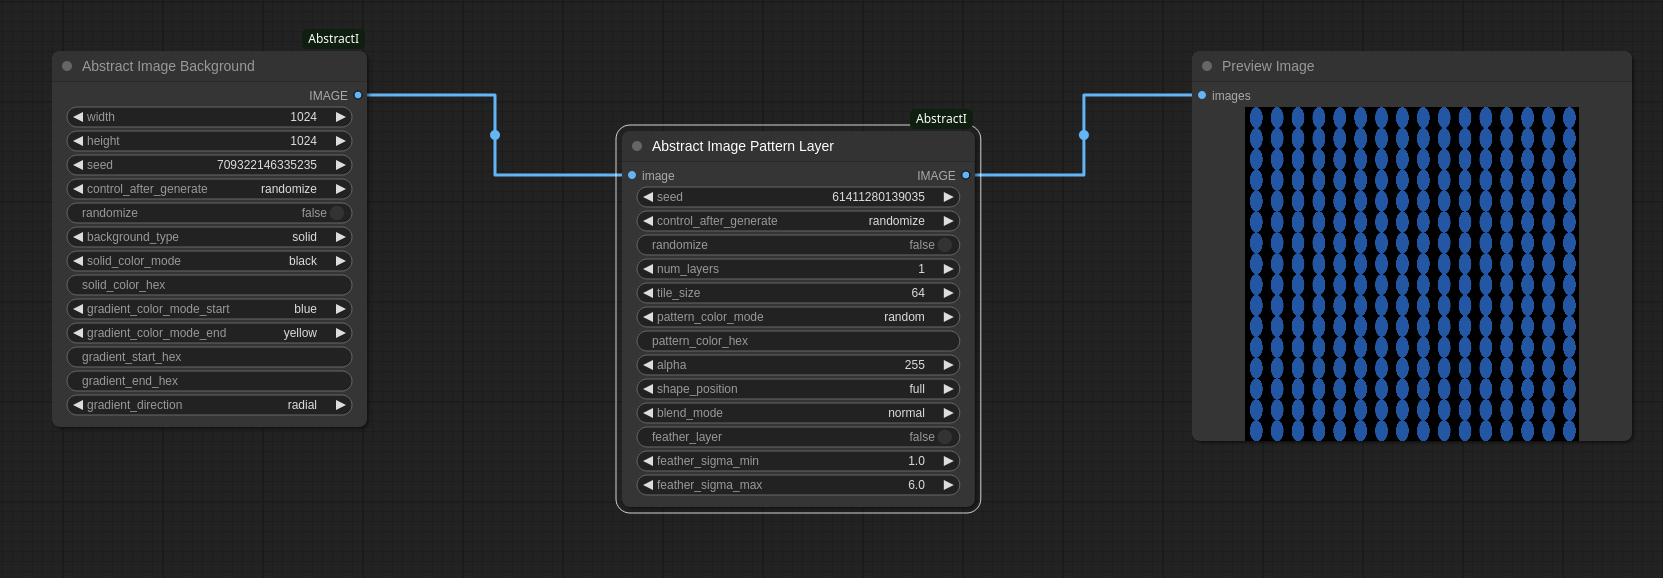Click the AbstractI badge above Pattern Layer node
The height and width of the screenshot is (578, 1663).
click(x=941, y=119)
